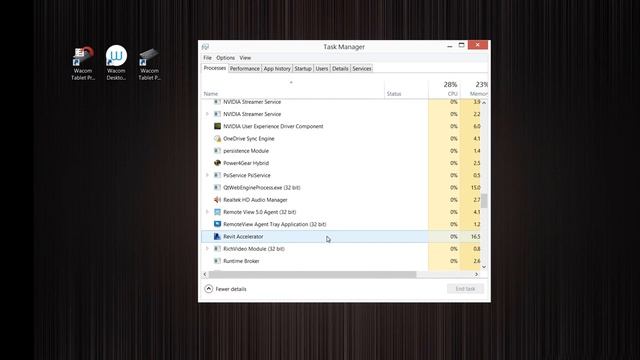Switch to the Startup tab
Image resolution: width=640 pixels, height=360 pixels.
click(x=303, y=69)
